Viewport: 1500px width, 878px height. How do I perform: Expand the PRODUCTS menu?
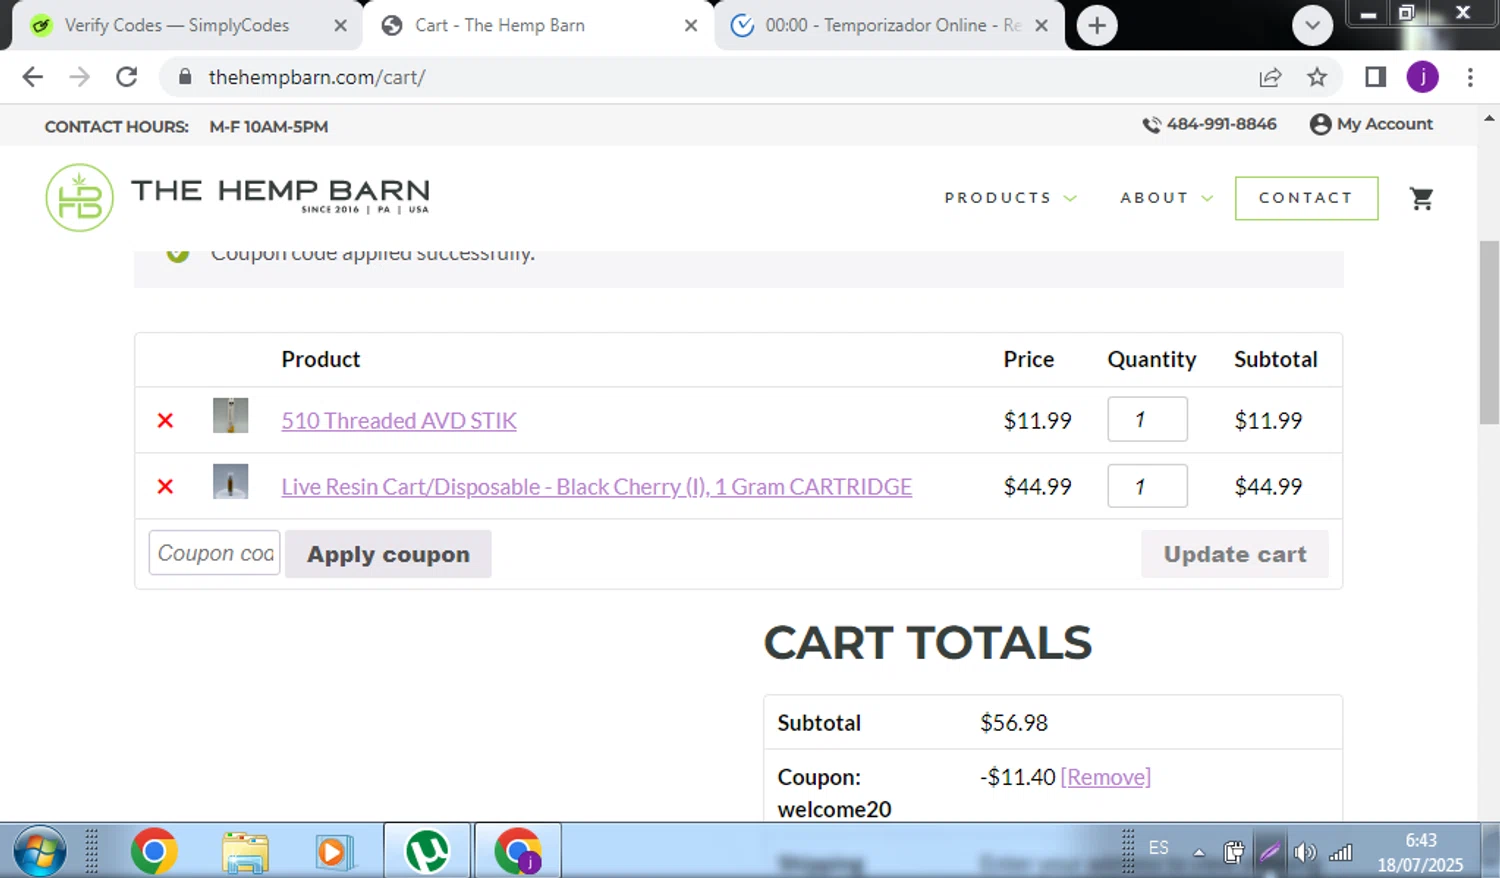pyautogui.click(x=1010, y=198)
